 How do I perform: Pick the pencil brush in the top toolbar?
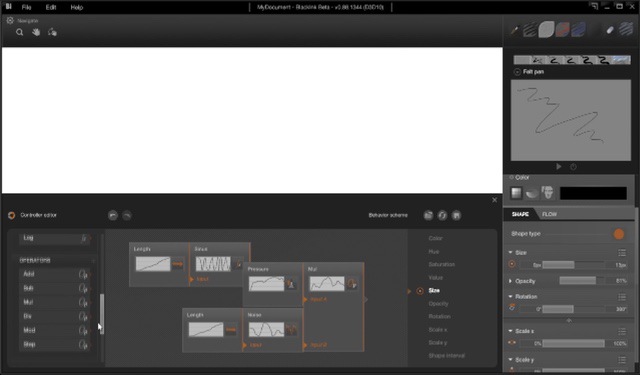(x=514, y=30)
